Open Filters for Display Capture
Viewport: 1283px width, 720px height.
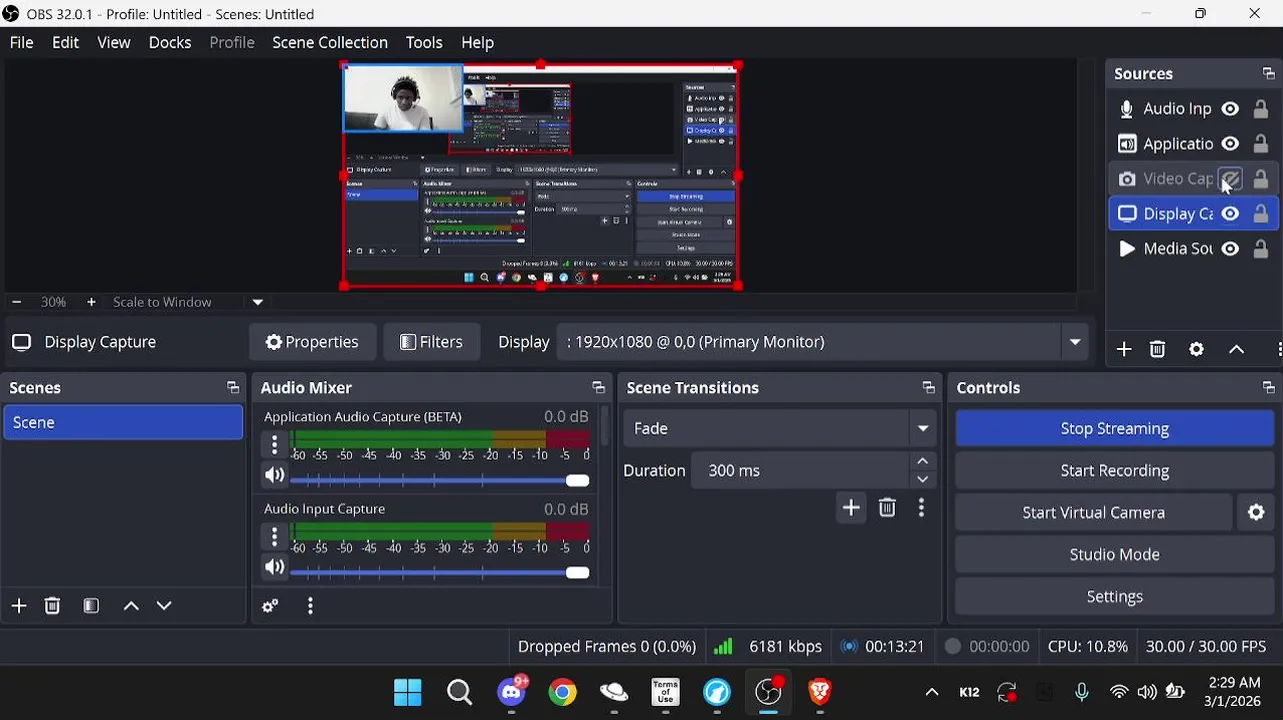pyautogui.click(x=431, y=342)
